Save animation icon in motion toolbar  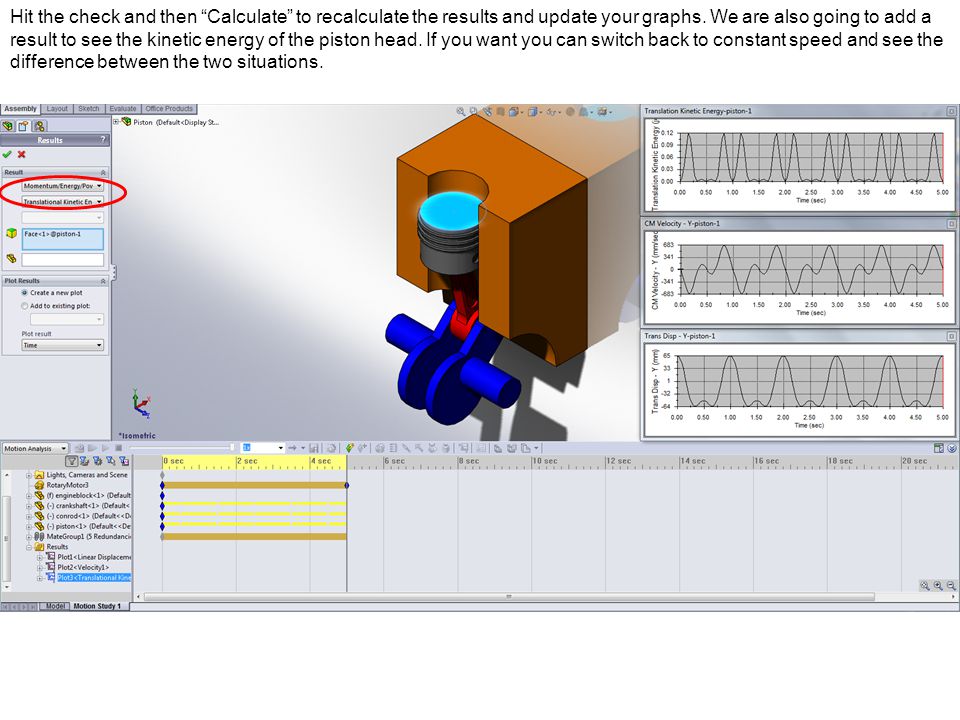(x=313, y=448)
